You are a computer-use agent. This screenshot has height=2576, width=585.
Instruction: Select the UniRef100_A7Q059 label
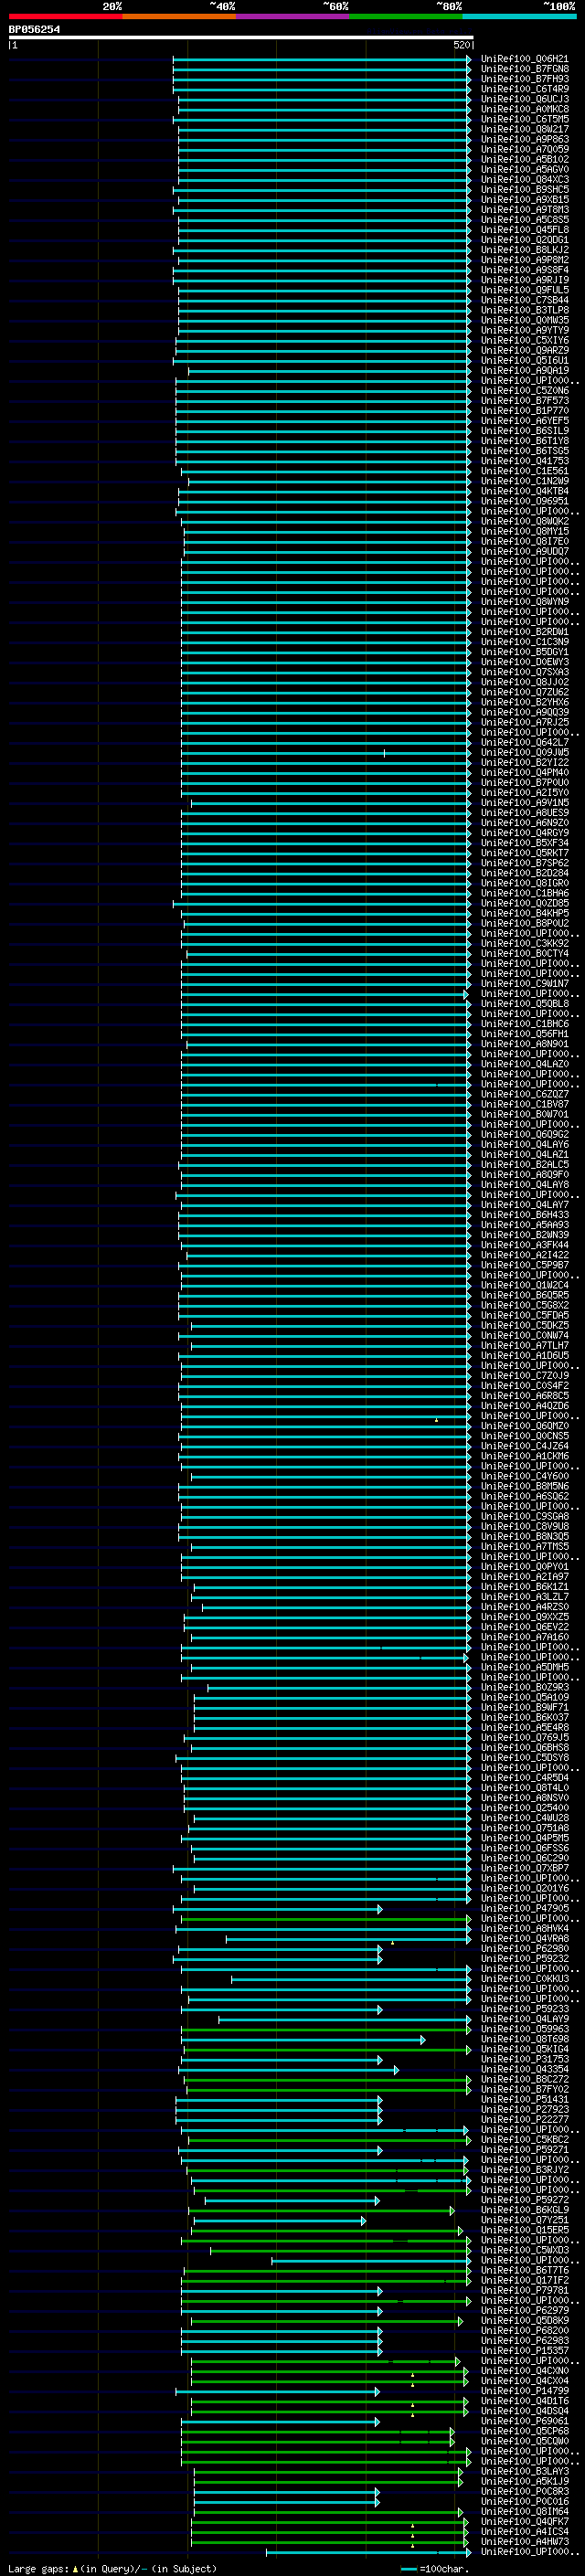(525, 149)
